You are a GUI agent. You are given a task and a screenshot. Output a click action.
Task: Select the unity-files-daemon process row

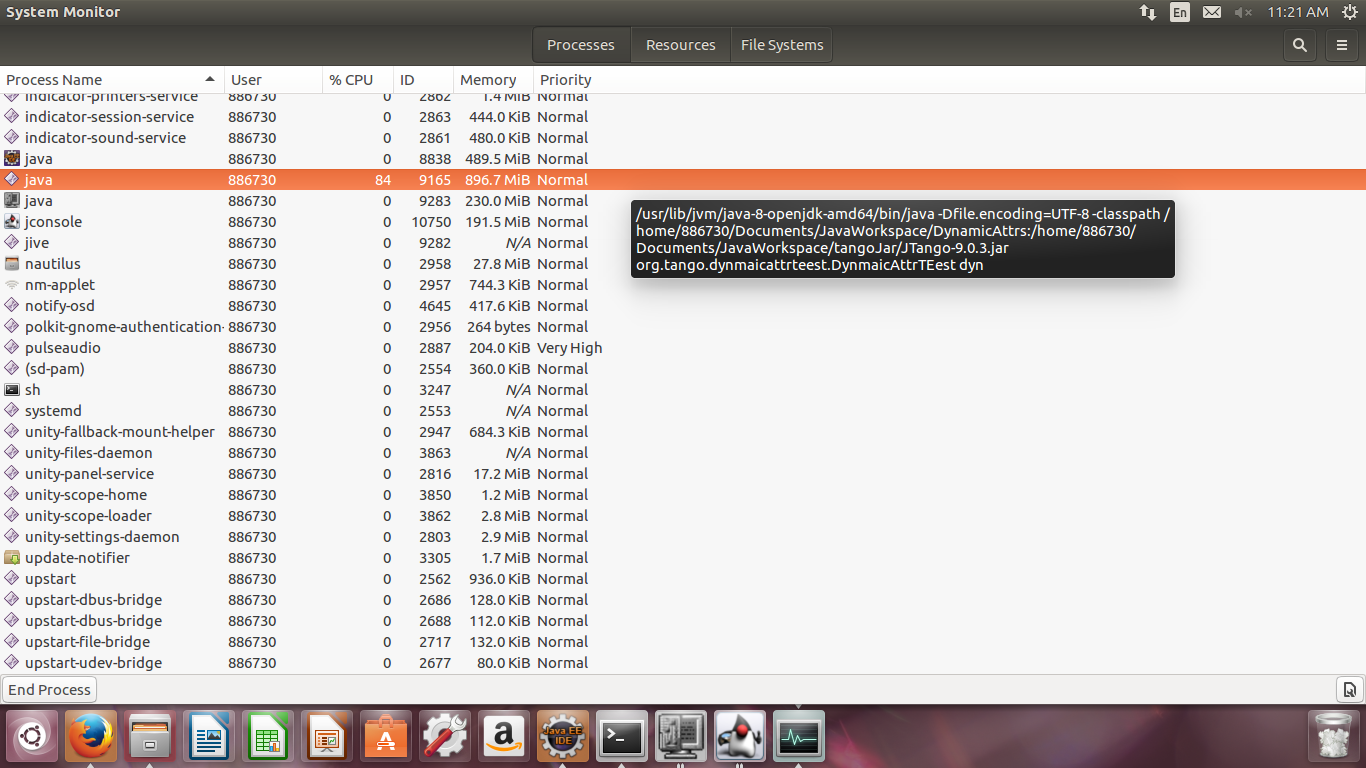(x=683, y=453)
